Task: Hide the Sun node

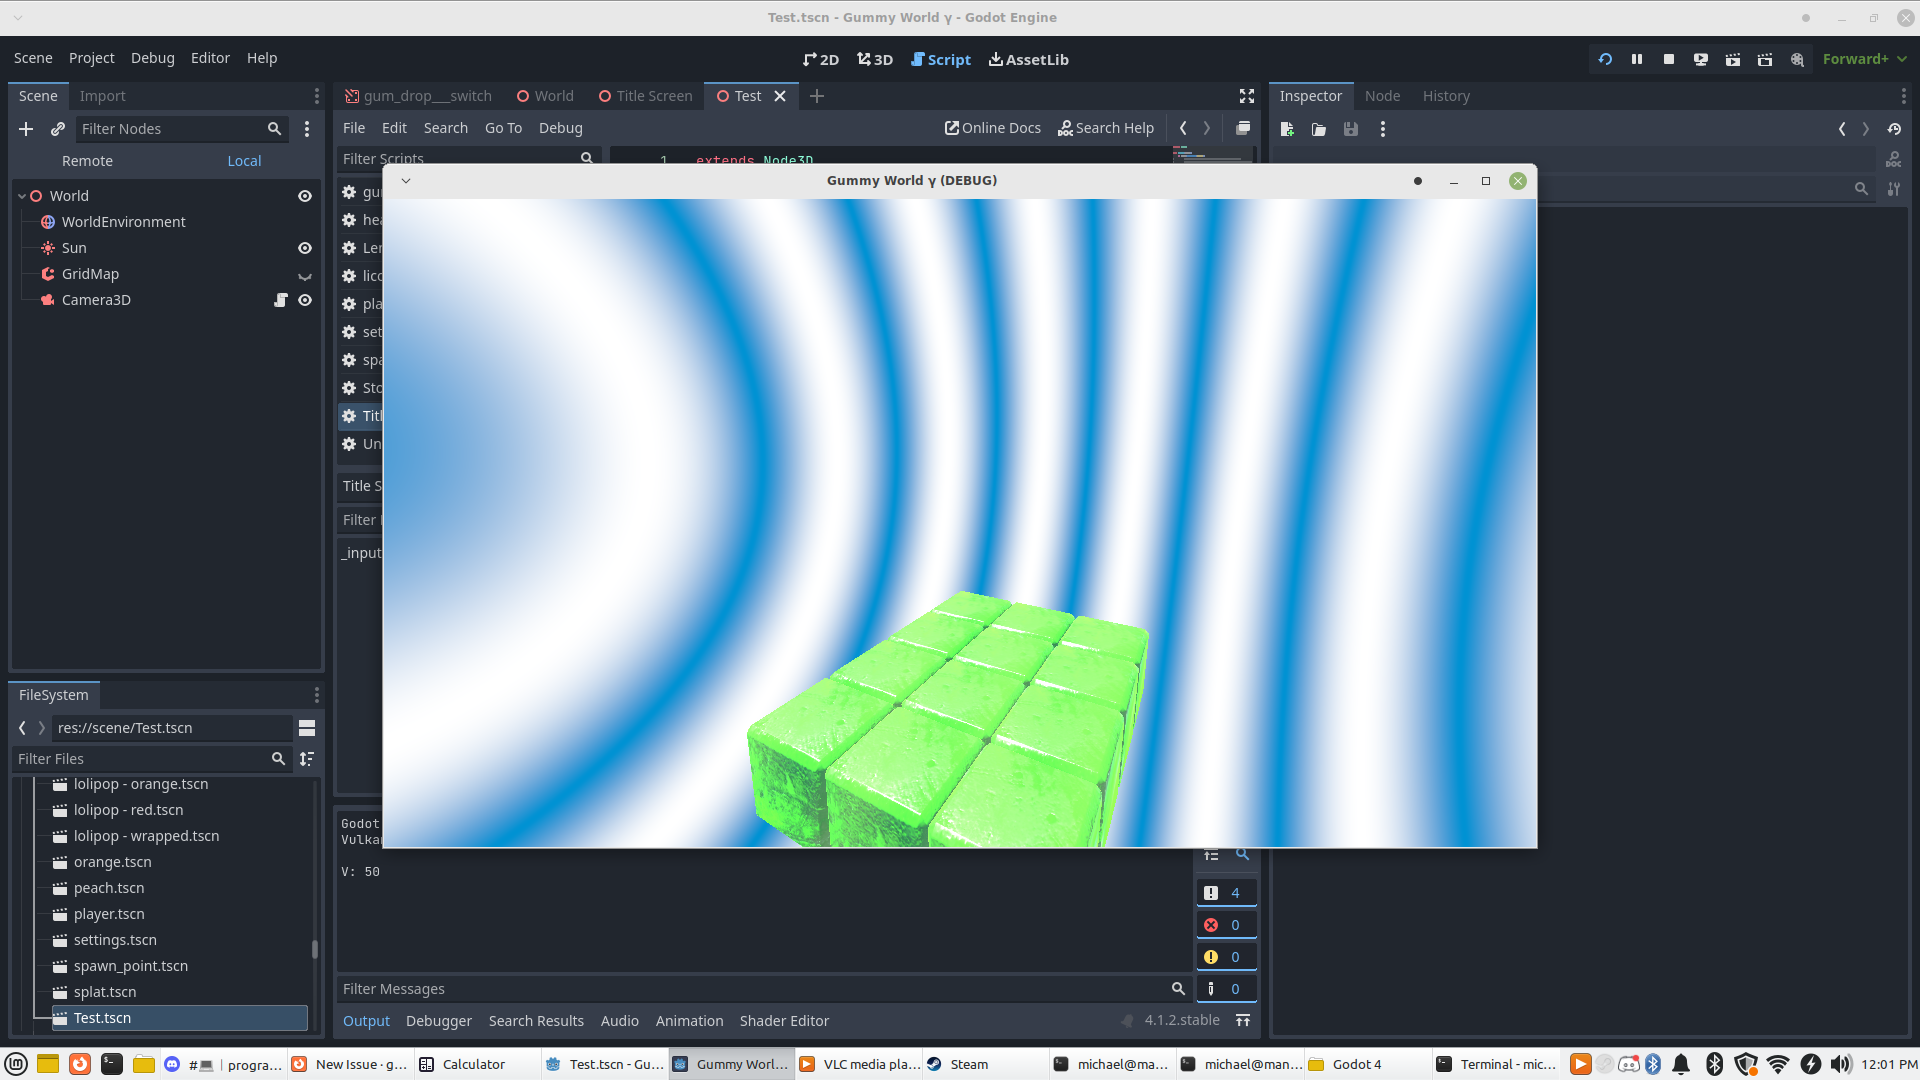Action: [x=305, y=248]
